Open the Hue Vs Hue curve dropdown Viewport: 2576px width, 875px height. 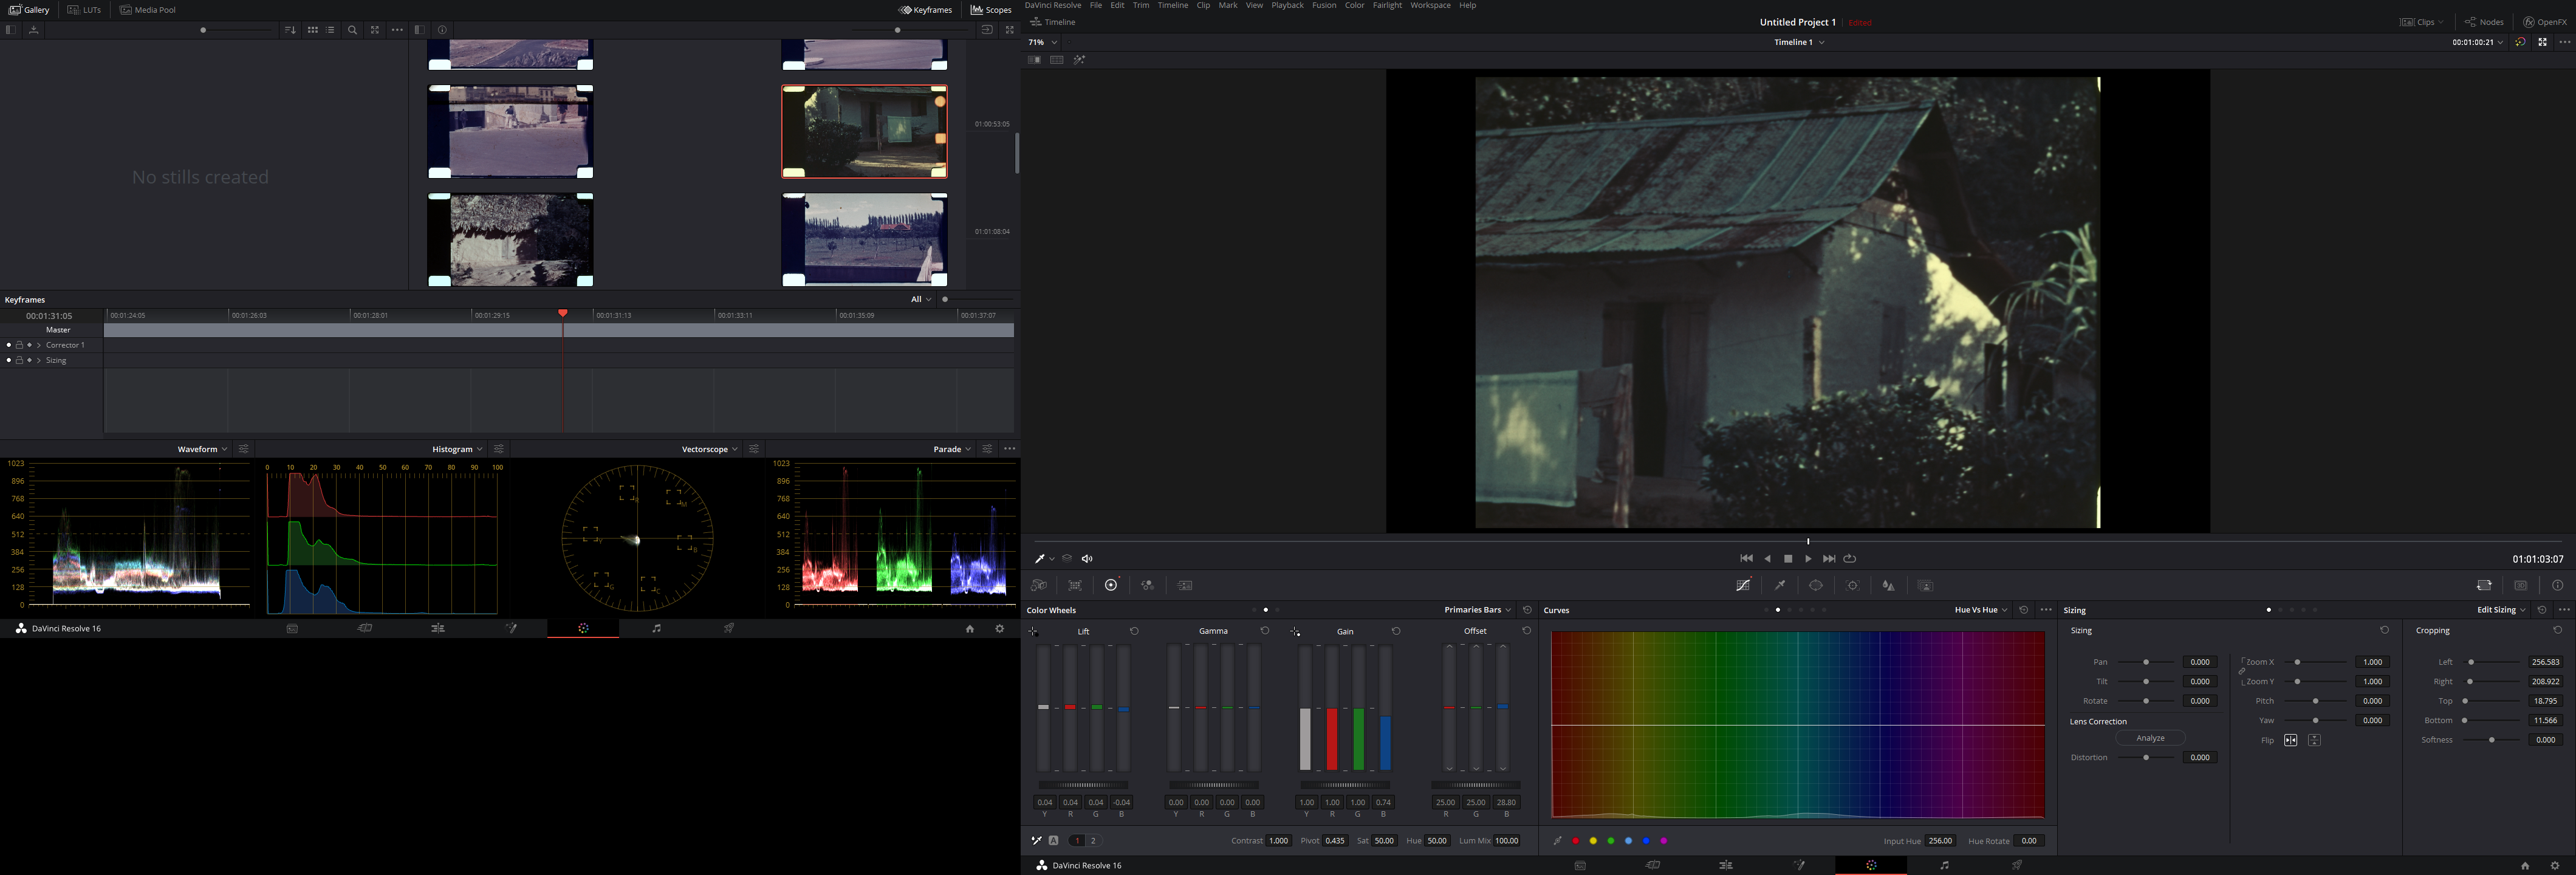[x=1980, y=610]
